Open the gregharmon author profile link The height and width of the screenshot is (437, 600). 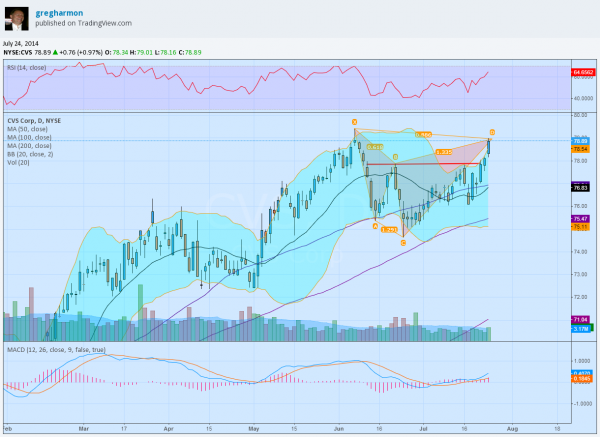59,13
